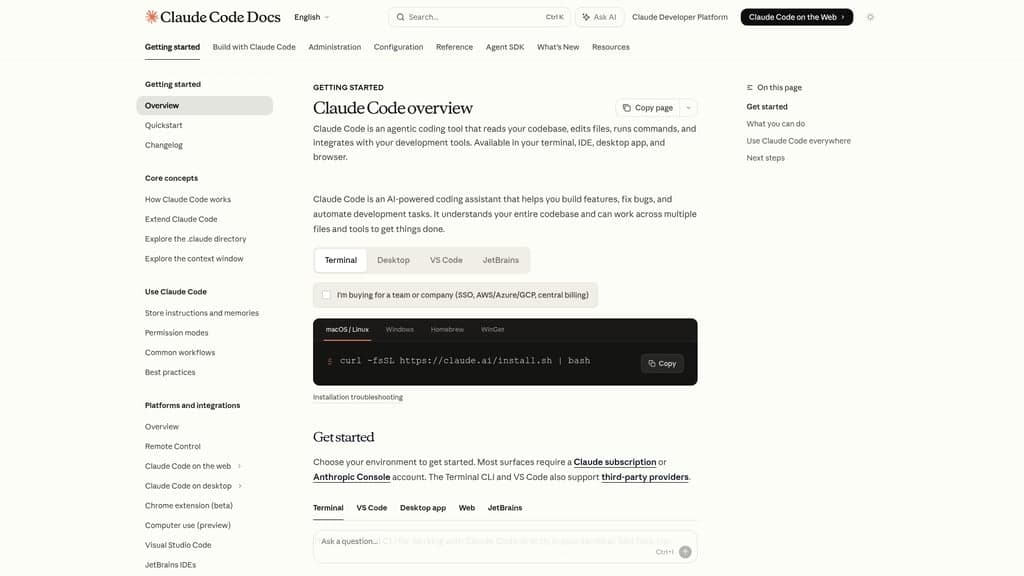This screenshot has width=1024, height=576.
Task: Open Remote Control sidebar page
Action: coord(172,446)
